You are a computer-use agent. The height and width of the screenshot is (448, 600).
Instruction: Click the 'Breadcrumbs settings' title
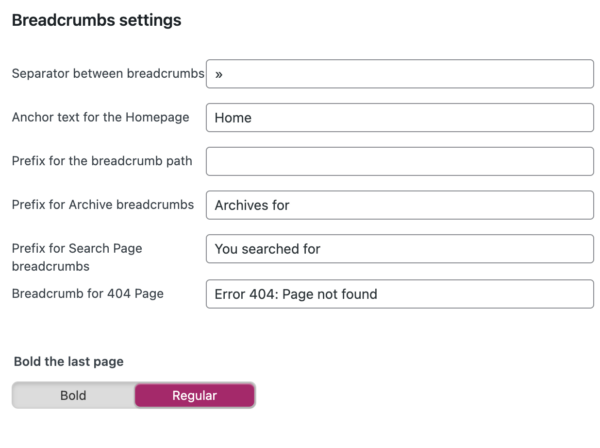coord(96,20)
